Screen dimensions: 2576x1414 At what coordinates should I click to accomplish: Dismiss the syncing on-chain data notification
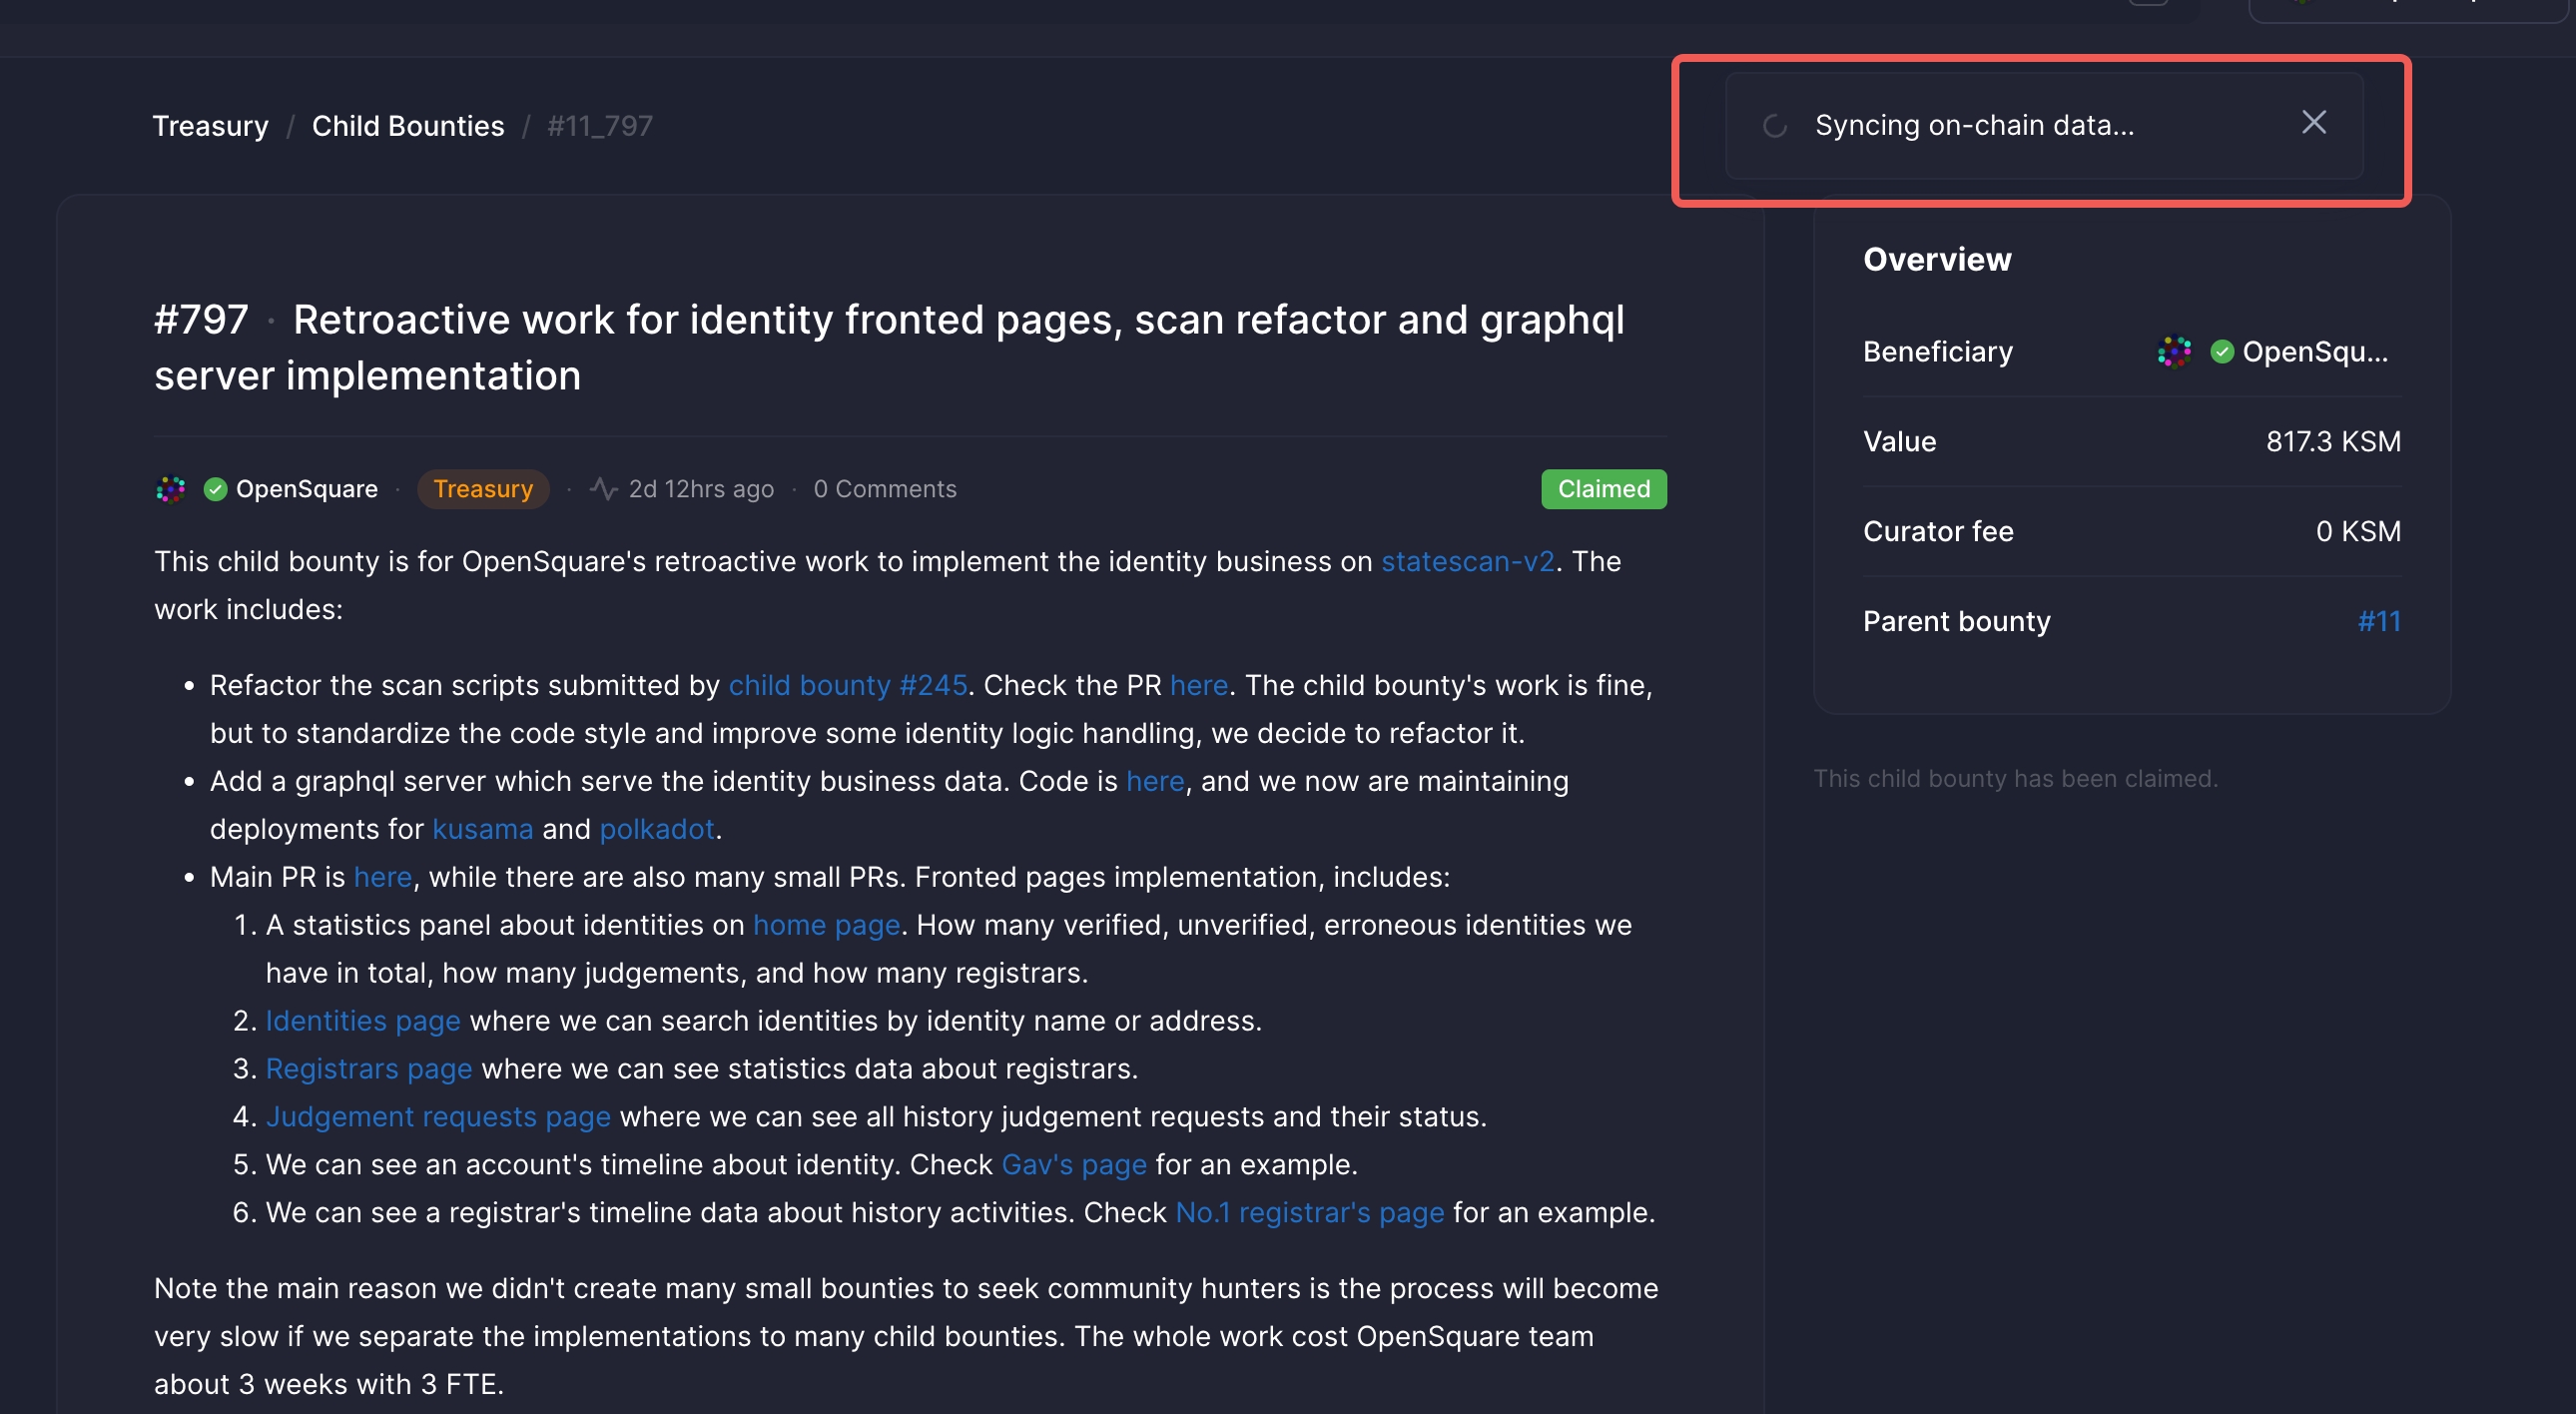click(2314, 122)
